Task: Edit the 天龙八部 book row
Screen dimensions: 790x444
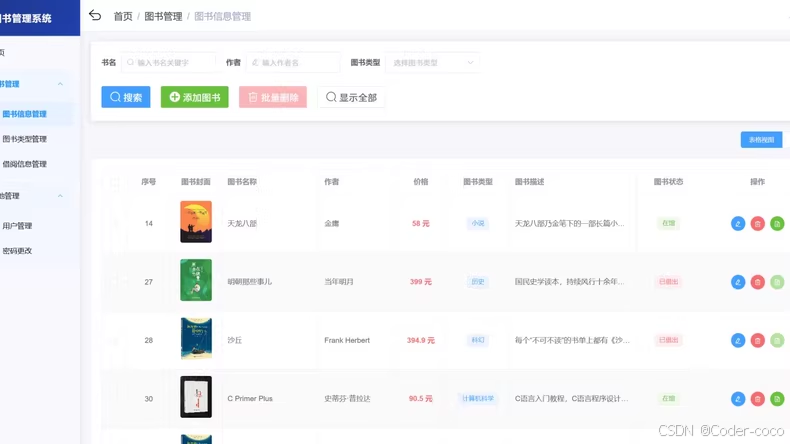Action: [738, 223]
